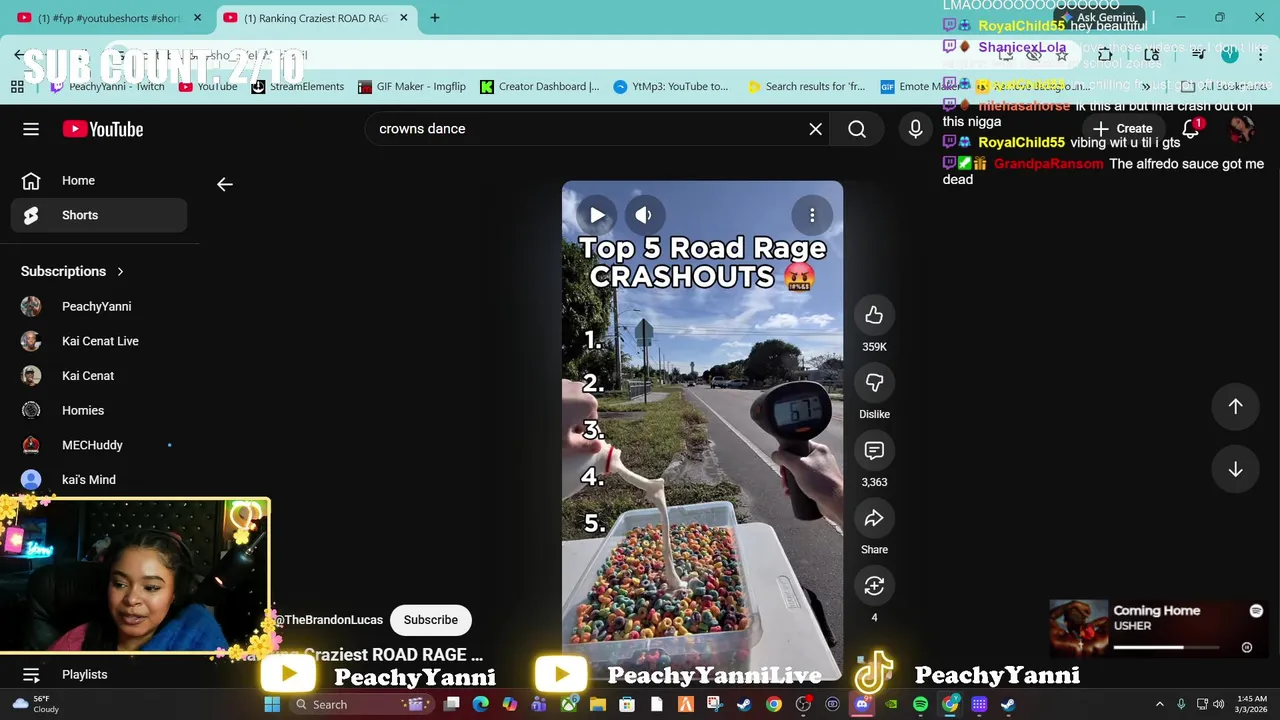1280x720 pixels.
Task: Open the Creator Dashboard bookmark
Action: (539, 87)
